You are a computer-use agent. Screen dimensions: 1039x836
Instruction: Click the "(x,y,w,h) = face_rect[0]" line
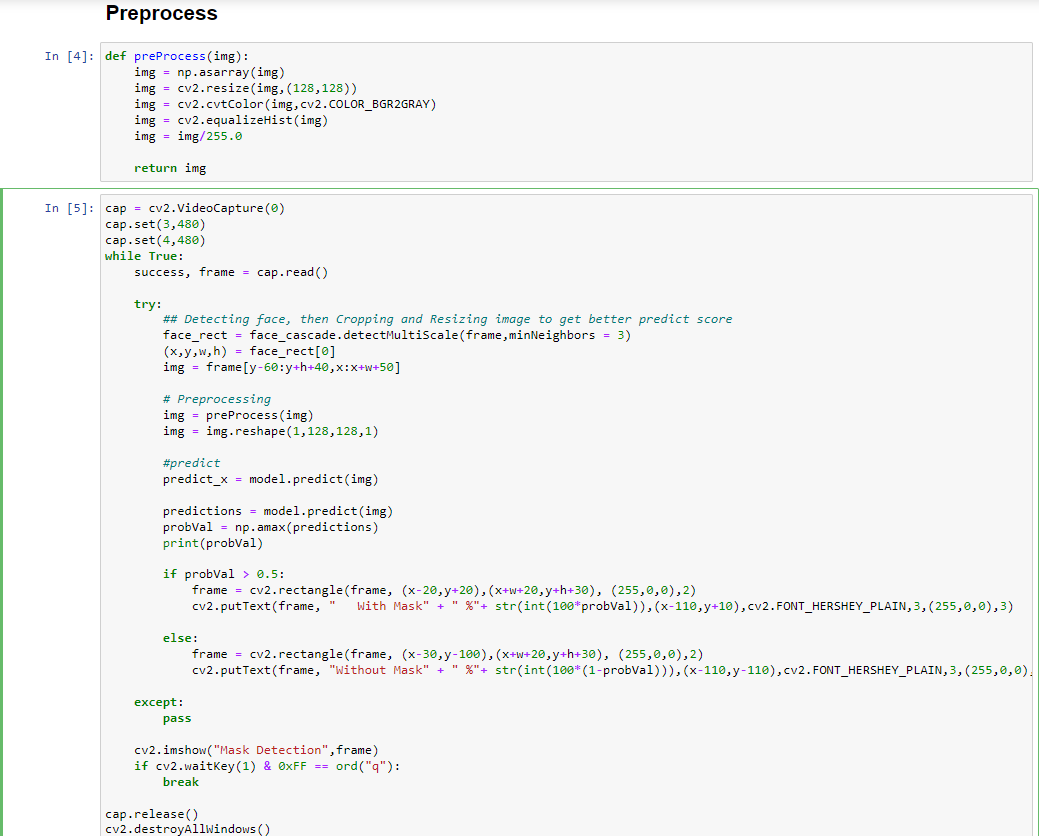point(249,351)
